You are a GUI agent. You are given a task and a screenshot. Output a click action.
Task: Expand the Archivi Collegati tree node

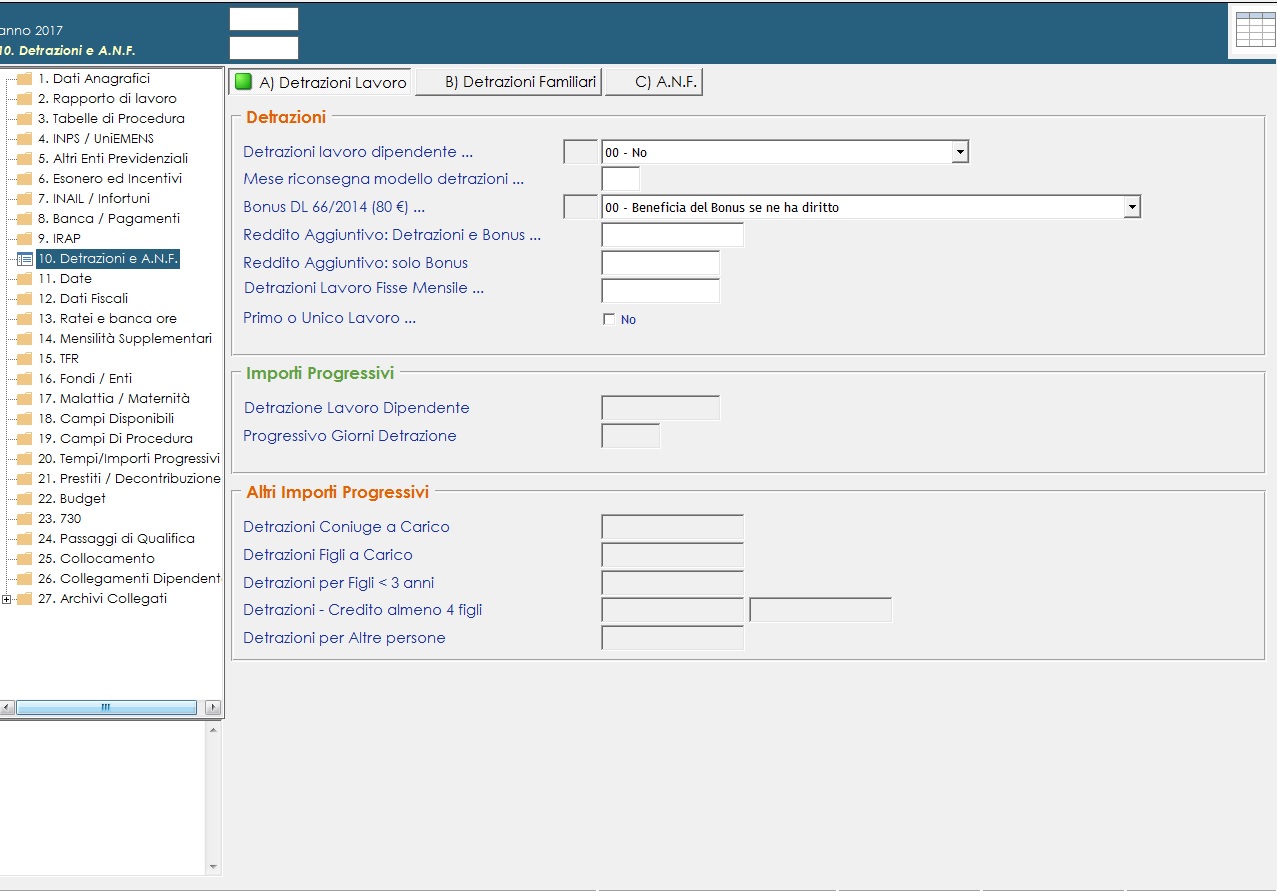pos(7,599)
